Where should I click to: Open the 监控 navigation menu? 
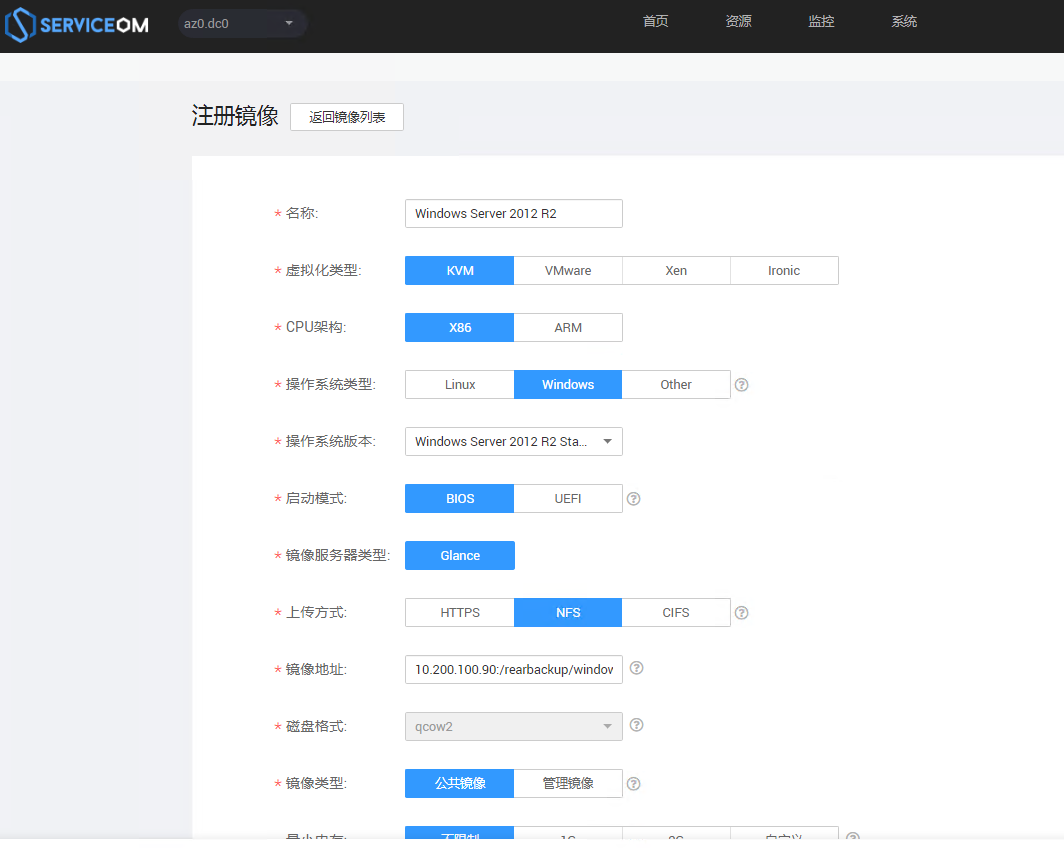point(821,22)
